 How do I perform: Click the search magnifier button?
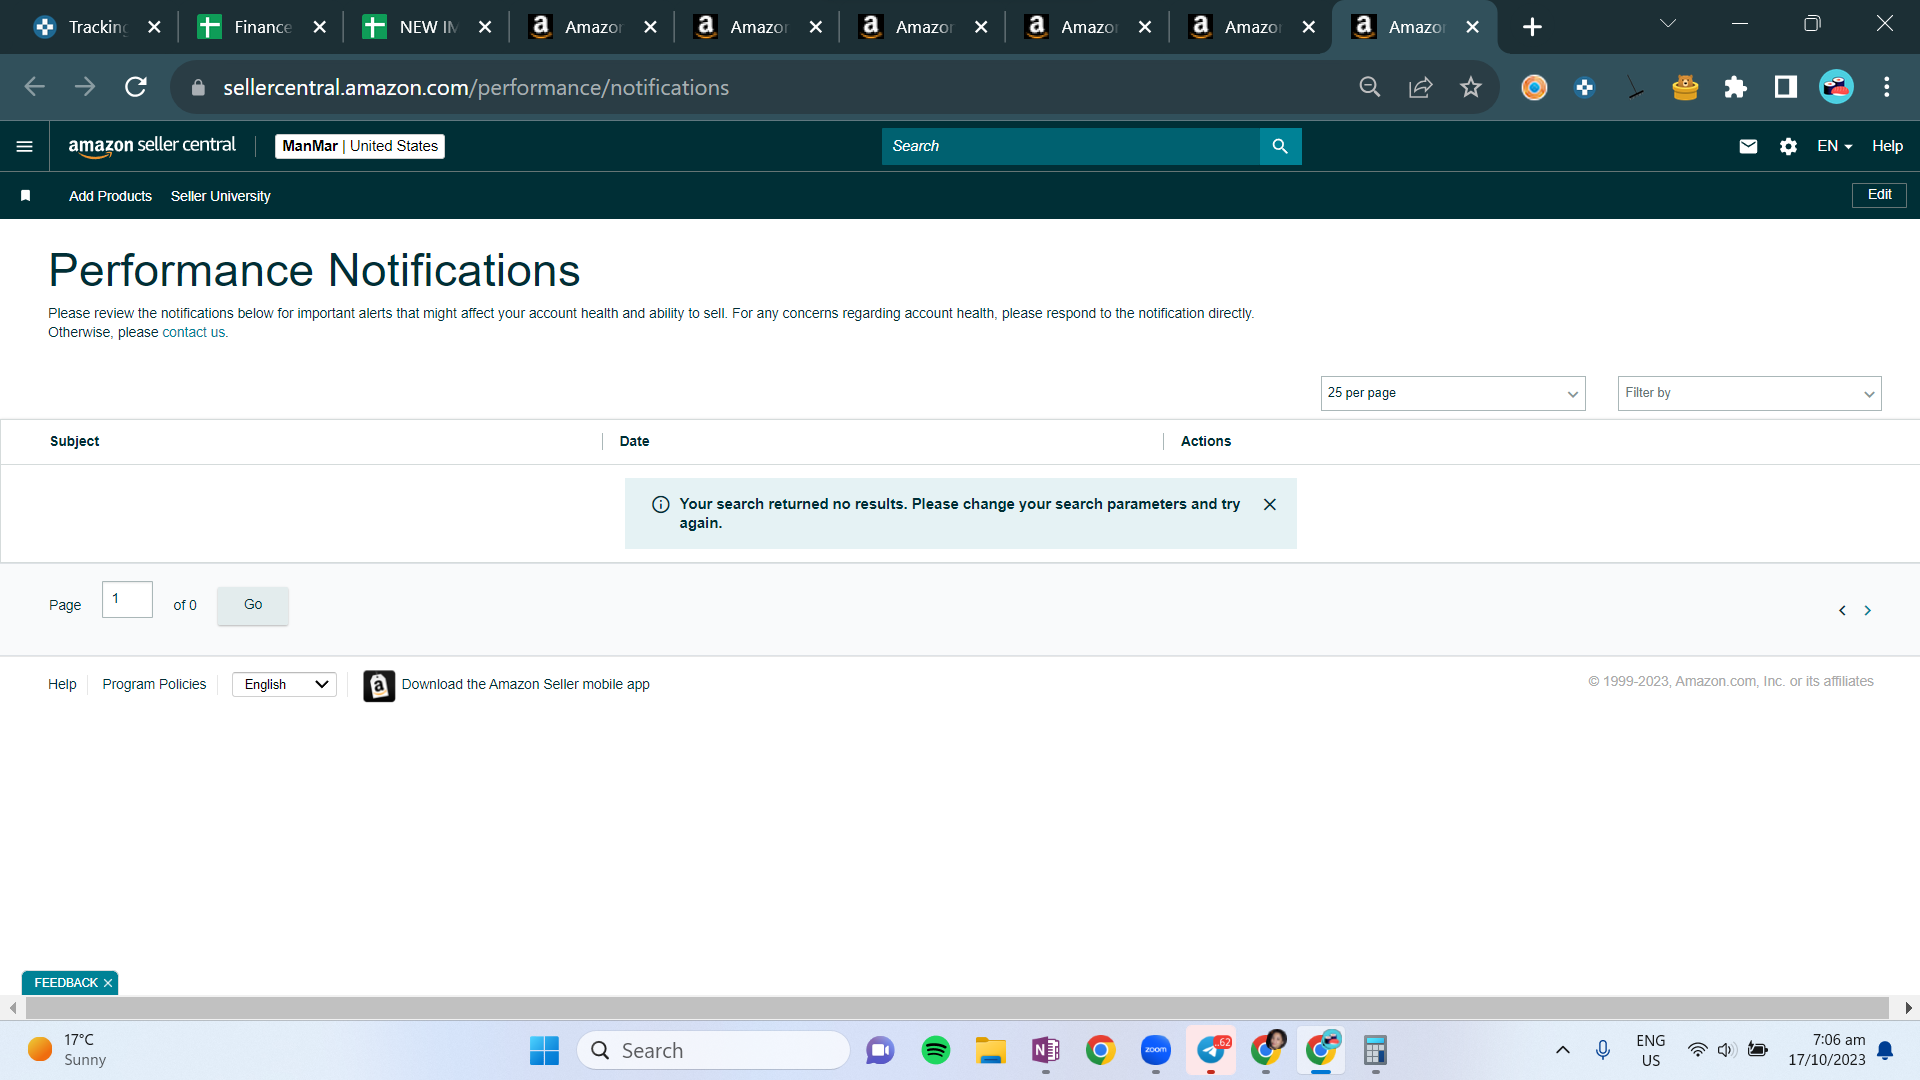point(1280,146)
